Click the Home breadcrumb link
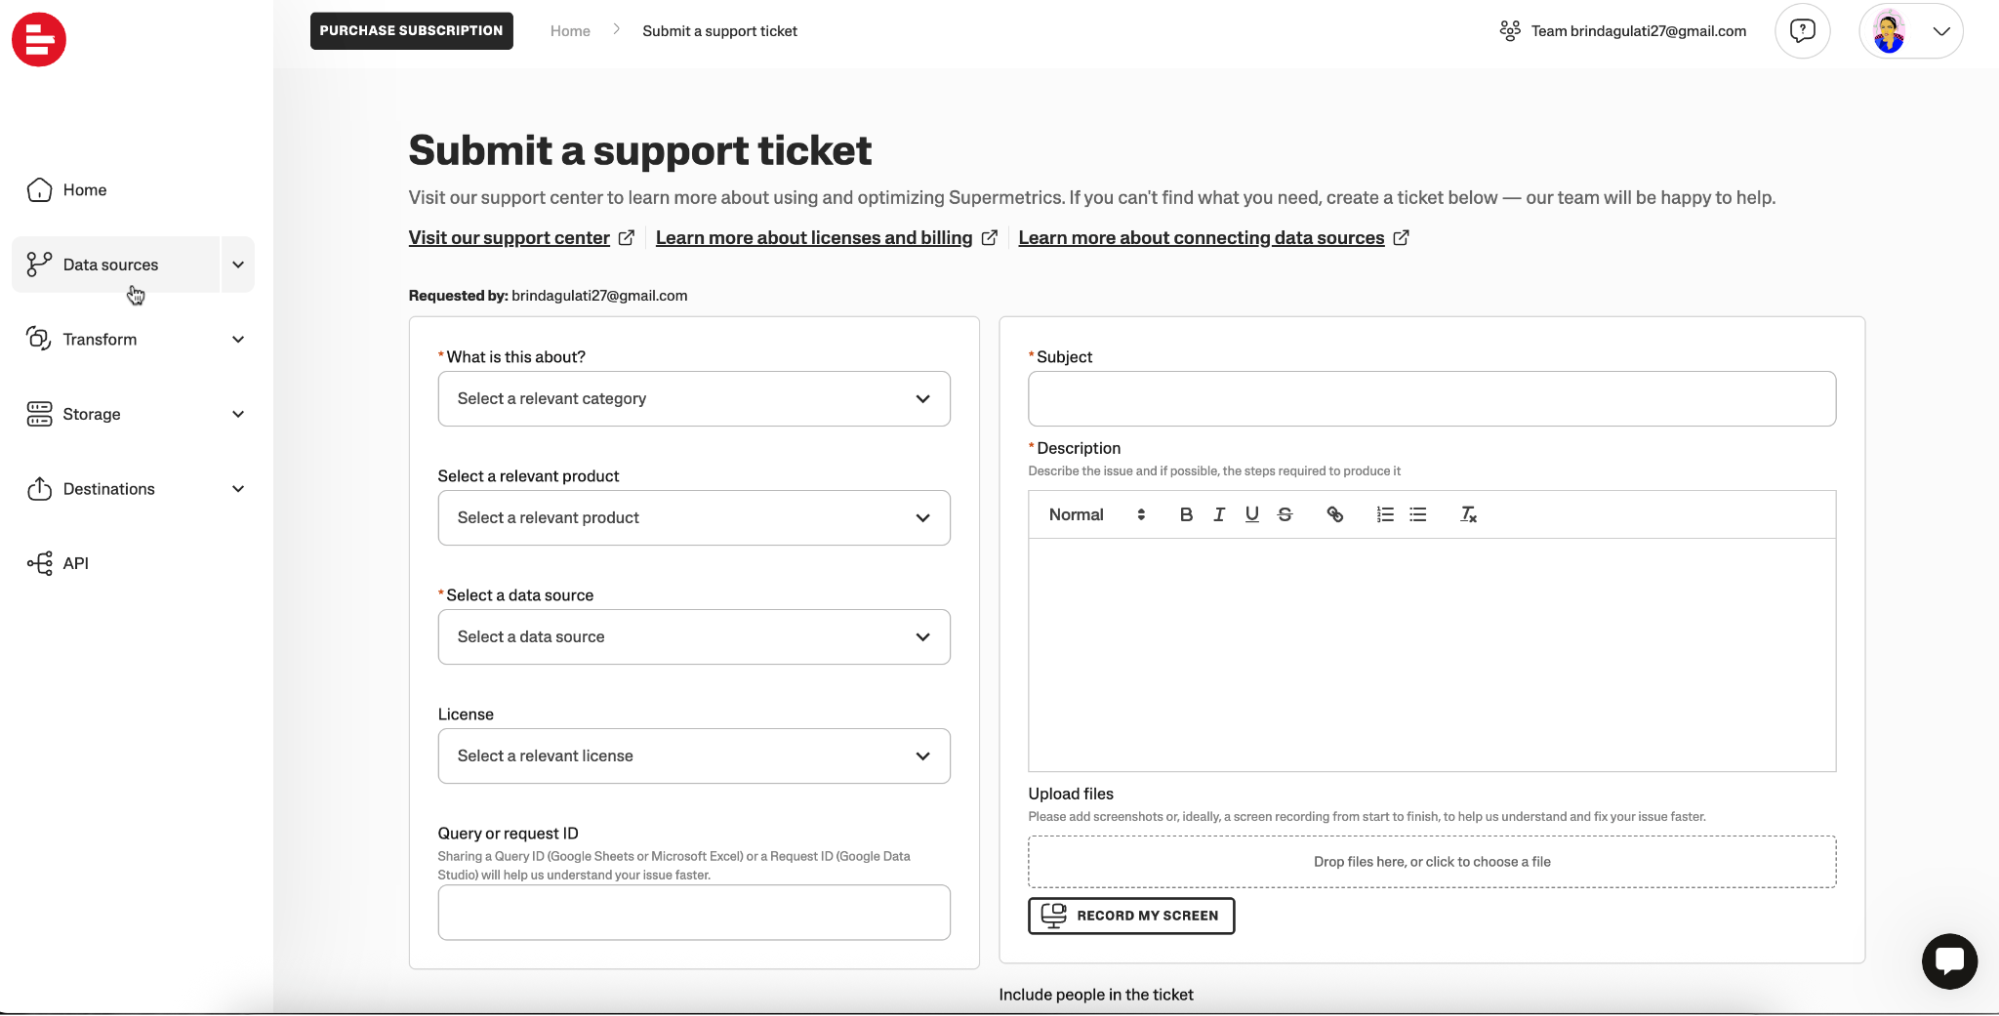 tap(570, 31)
